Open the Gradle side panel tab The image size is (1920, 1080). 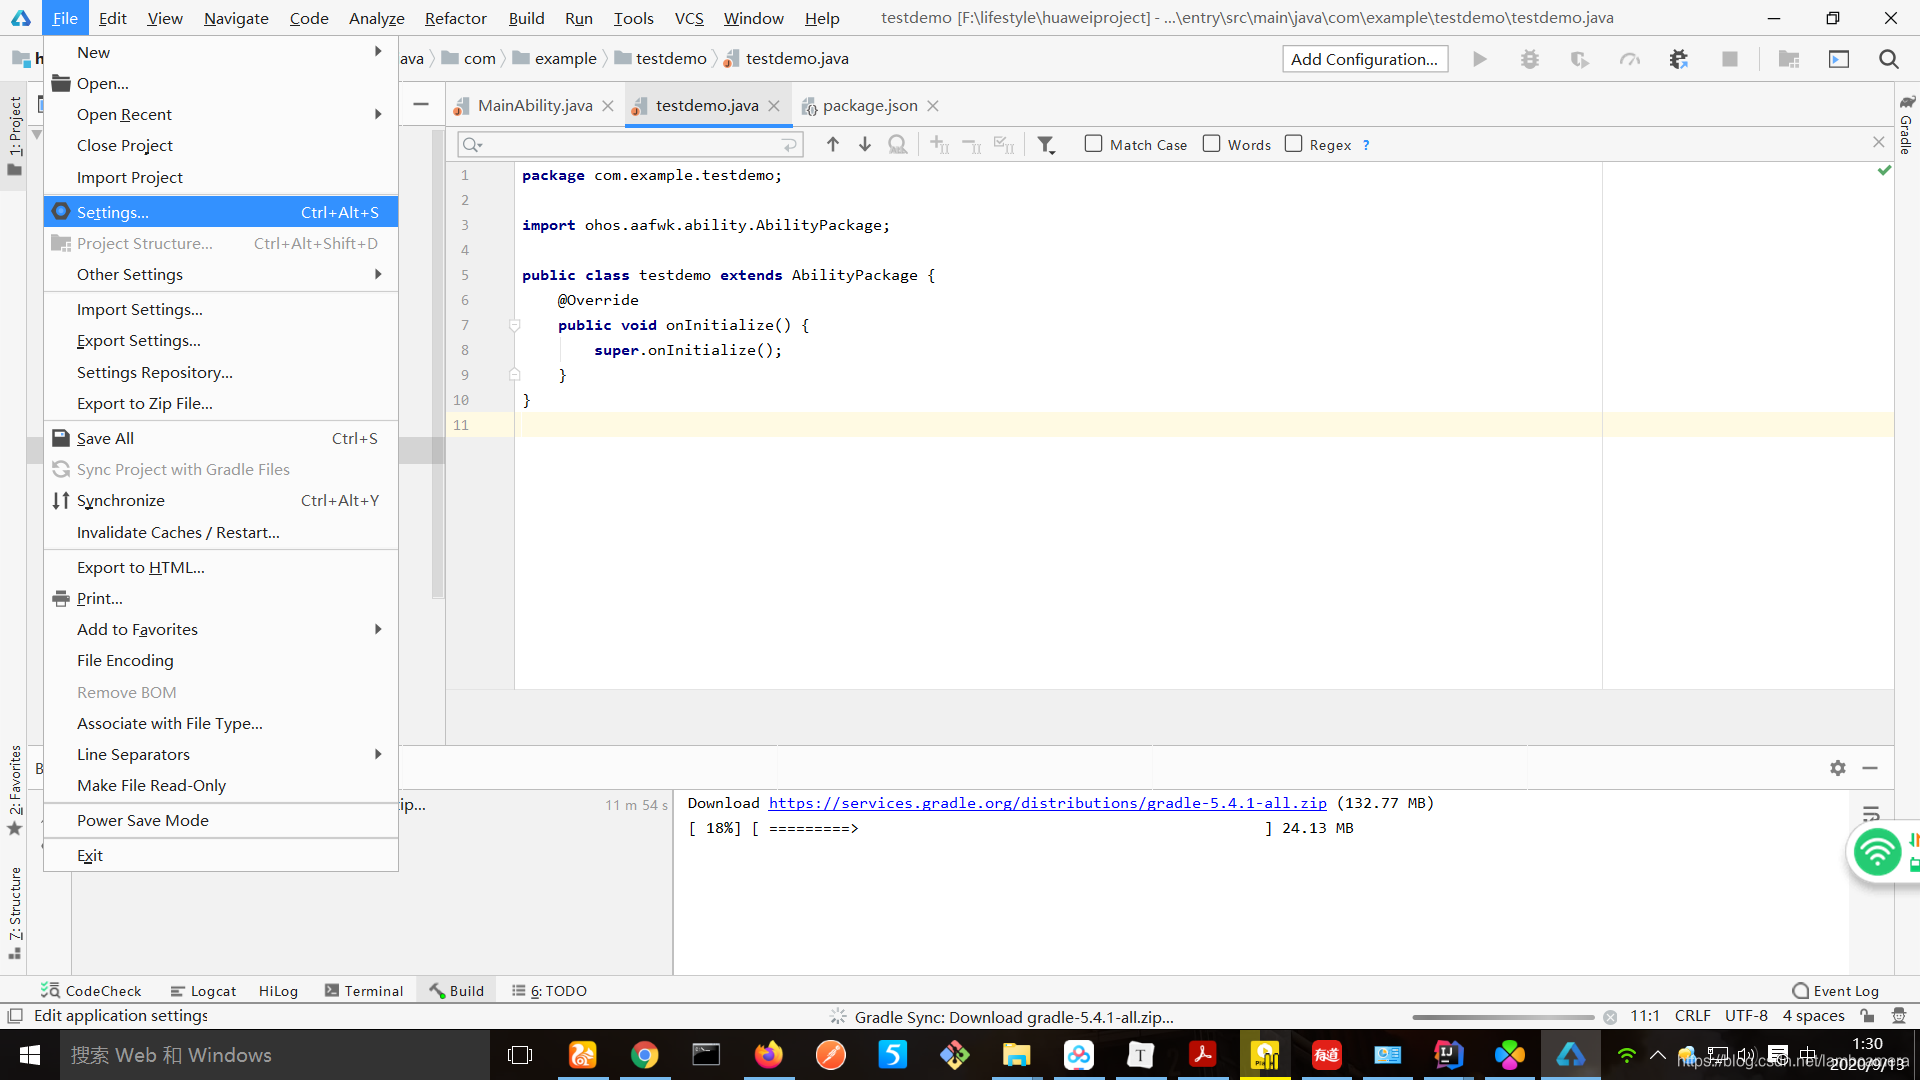pos(1906,125)
